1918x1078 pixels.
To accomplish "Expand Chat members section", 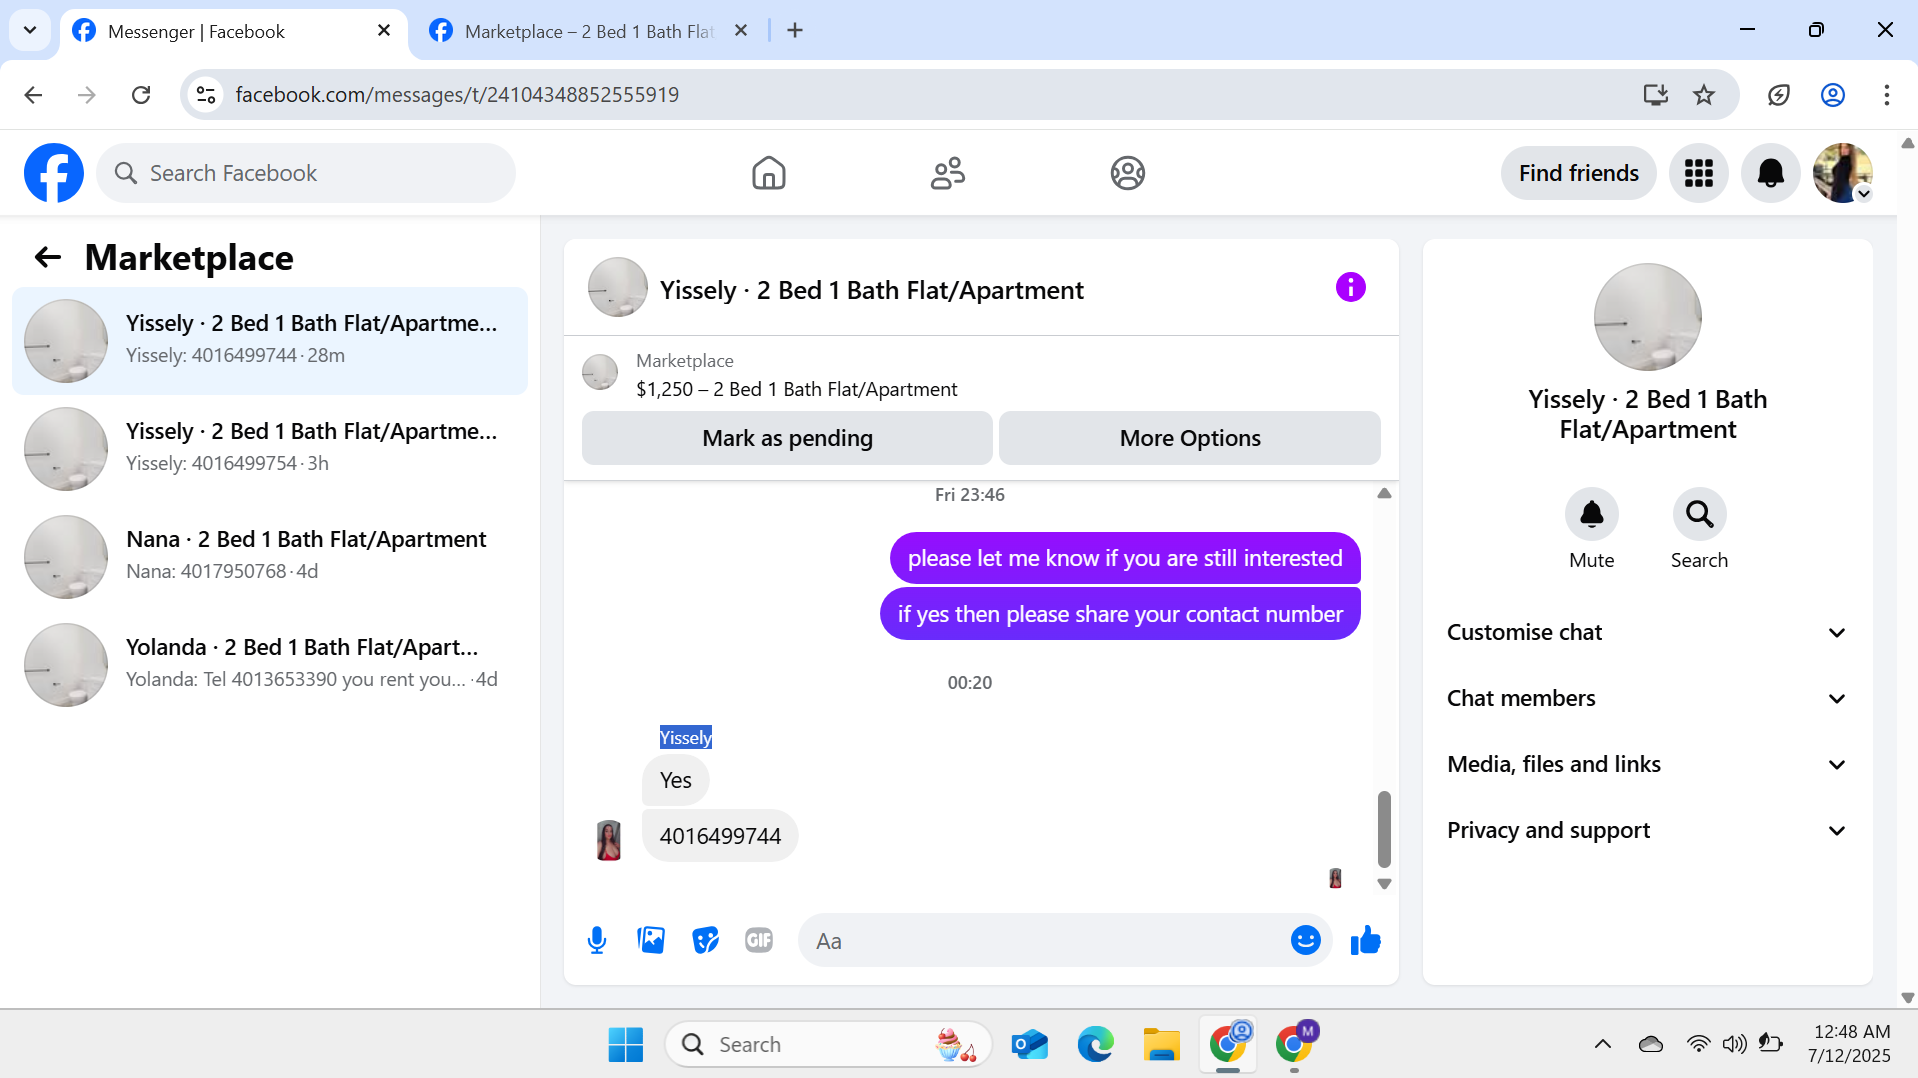I will (x=1647, y=698).
